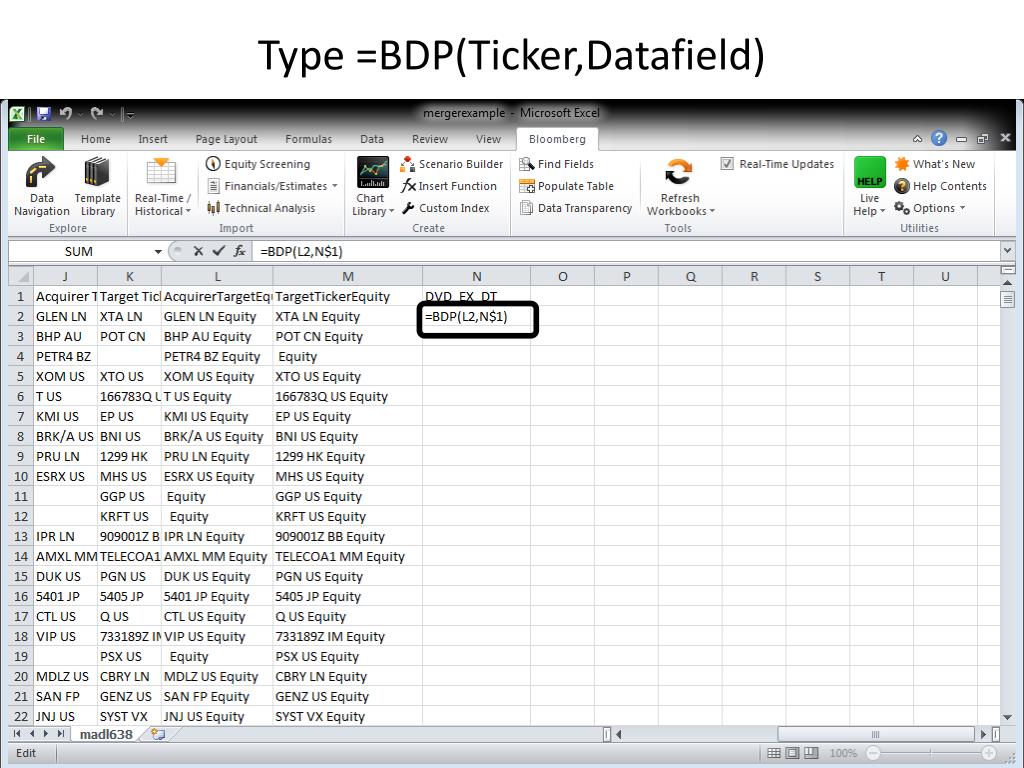Switch to the Page Layout tab

226,138
